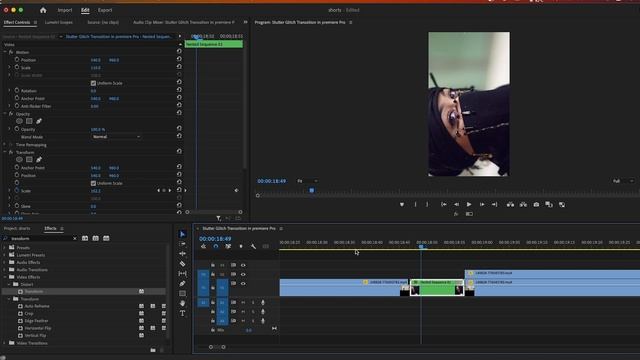Open Blend Mode Normal dropdown
The height and width of the screenshot is (360, 640).
(116, 137)
